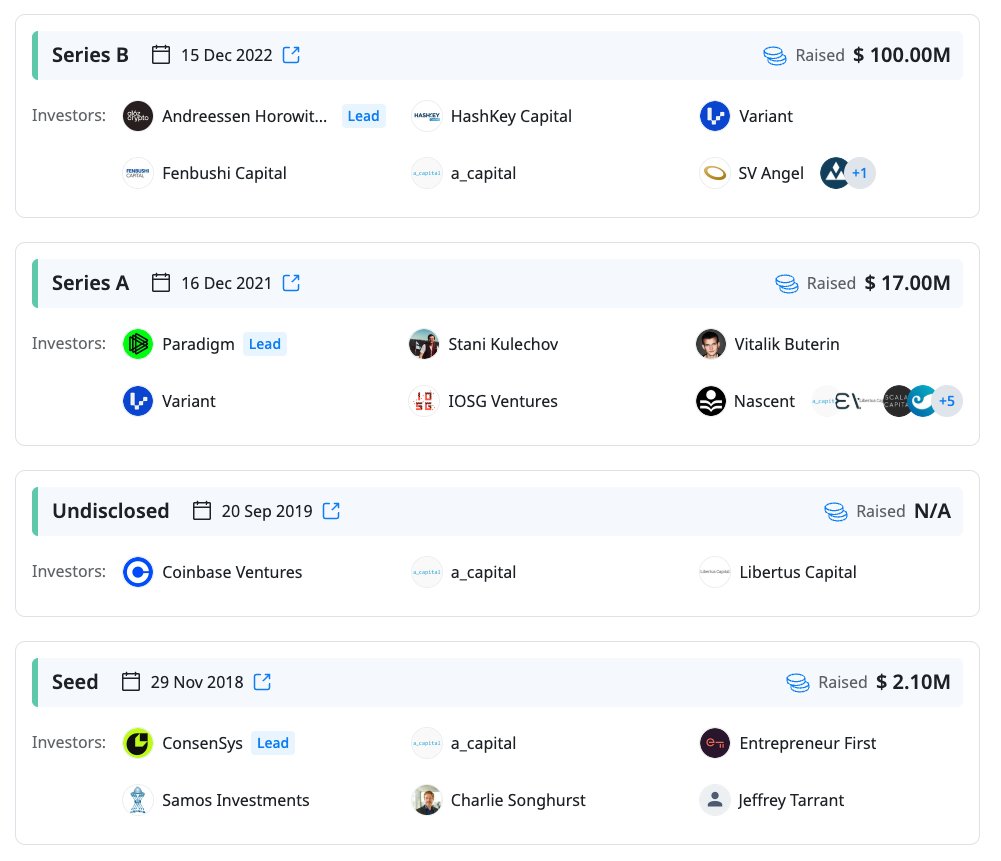1001x861 pixels.
Task: Click the Fenbushi Capital logo
Action: 138,173
